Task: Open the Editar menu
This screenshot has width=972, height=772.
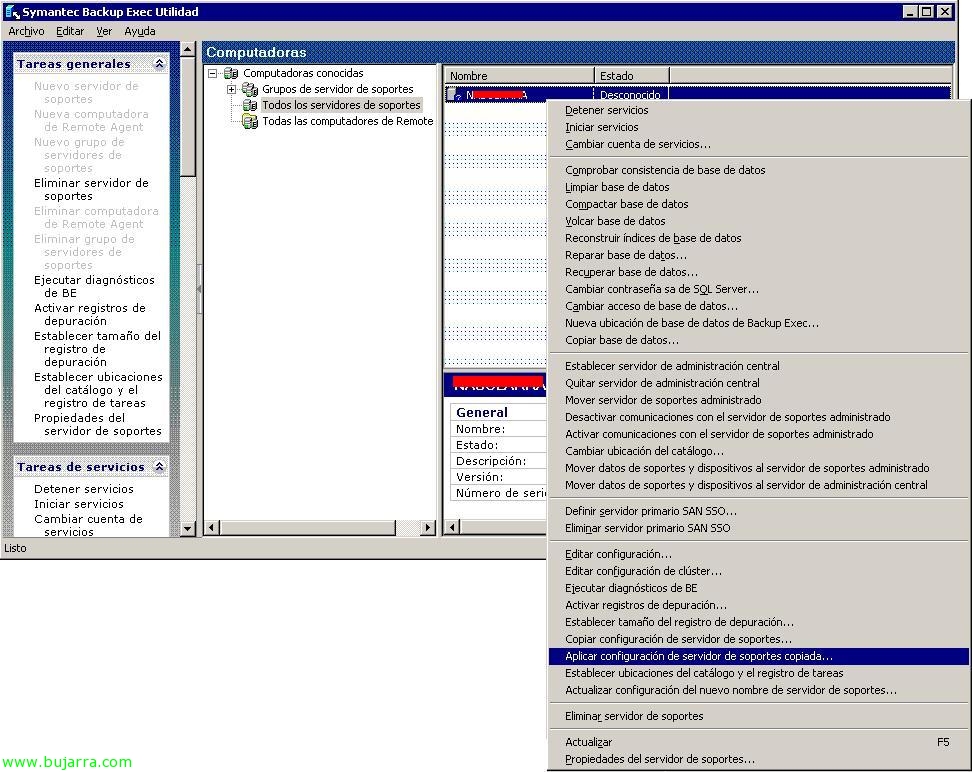Action: click(70, 31)
